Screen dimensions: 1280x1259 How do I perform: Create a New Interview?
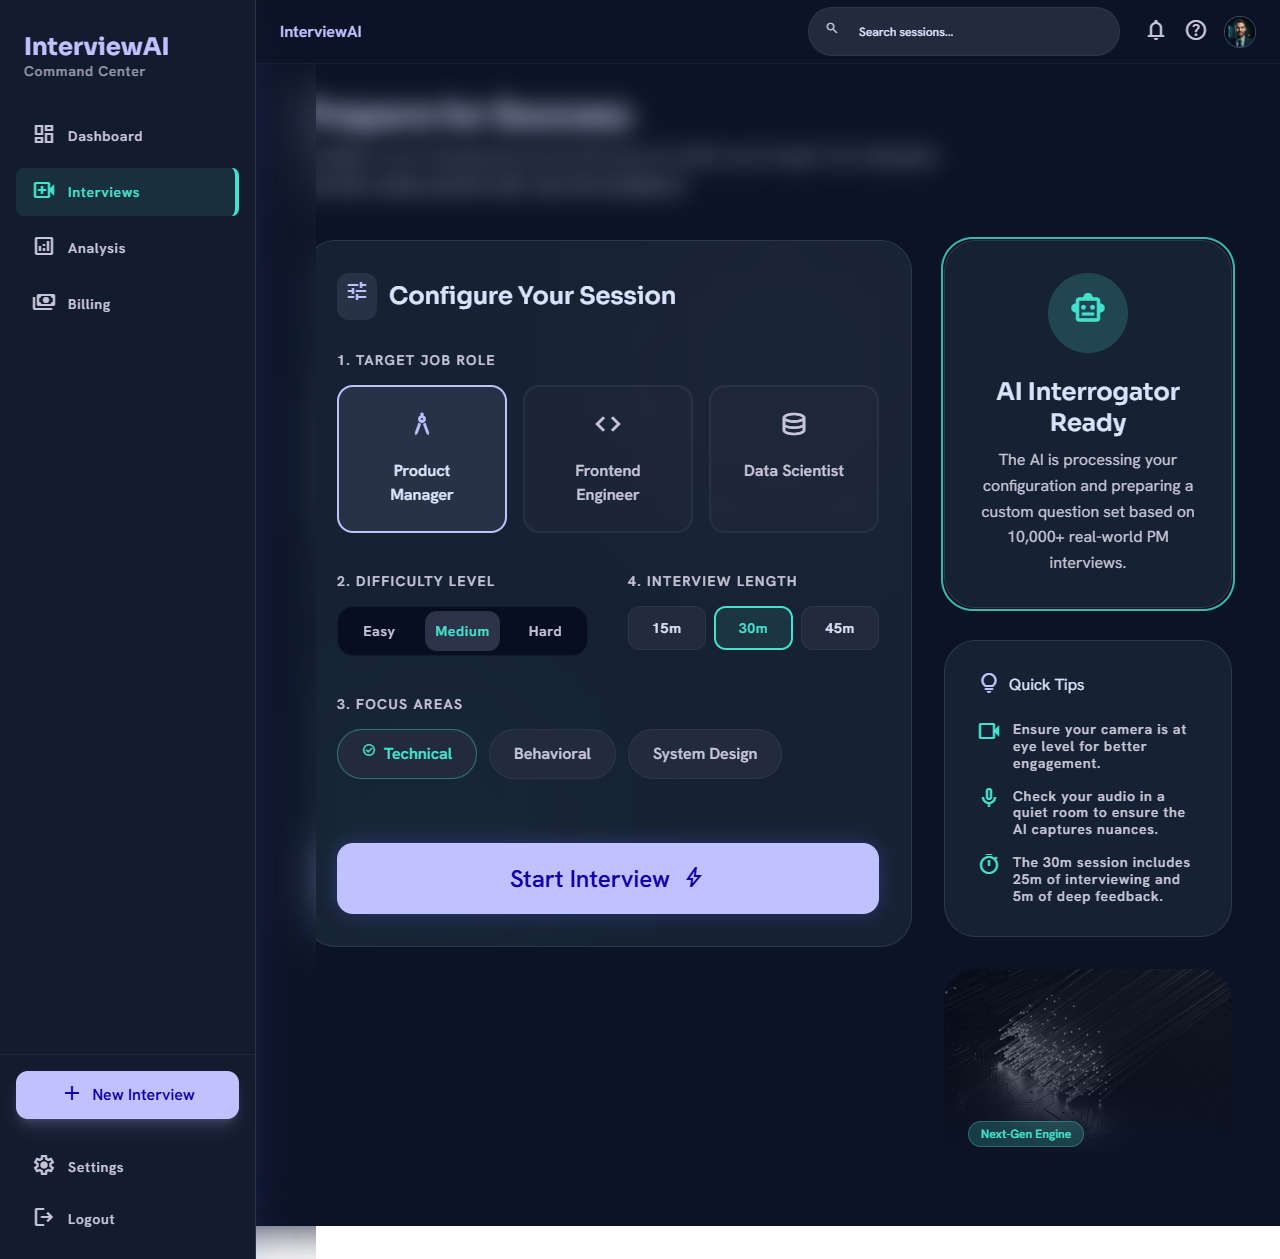pos(127,1095)
